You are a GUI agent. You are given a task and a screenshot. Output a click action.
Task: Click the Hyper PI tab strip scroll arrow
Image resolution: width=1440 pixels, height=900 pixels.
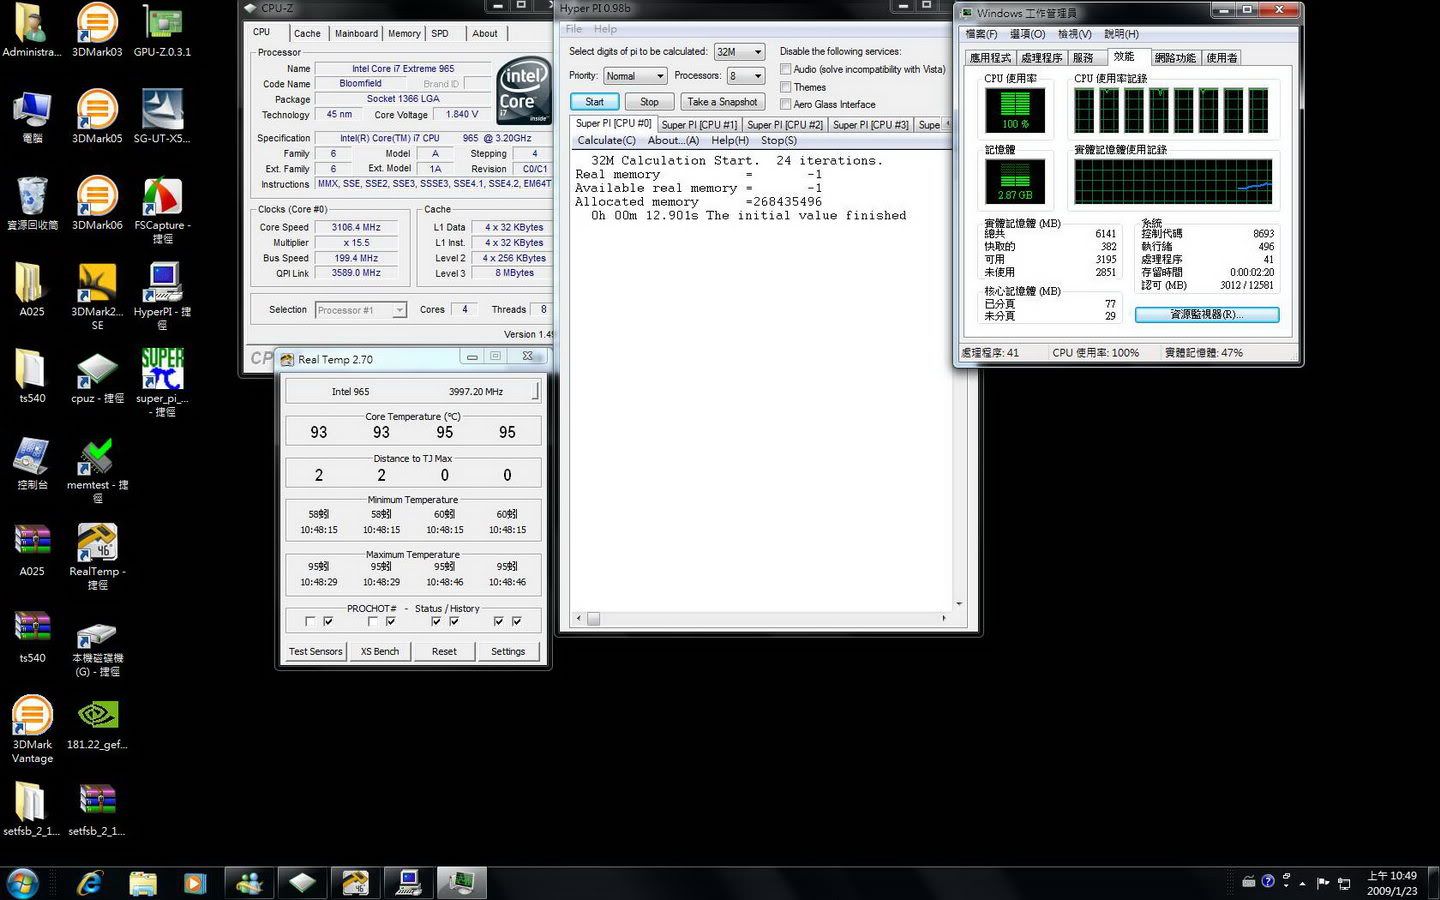click(946, 124)
